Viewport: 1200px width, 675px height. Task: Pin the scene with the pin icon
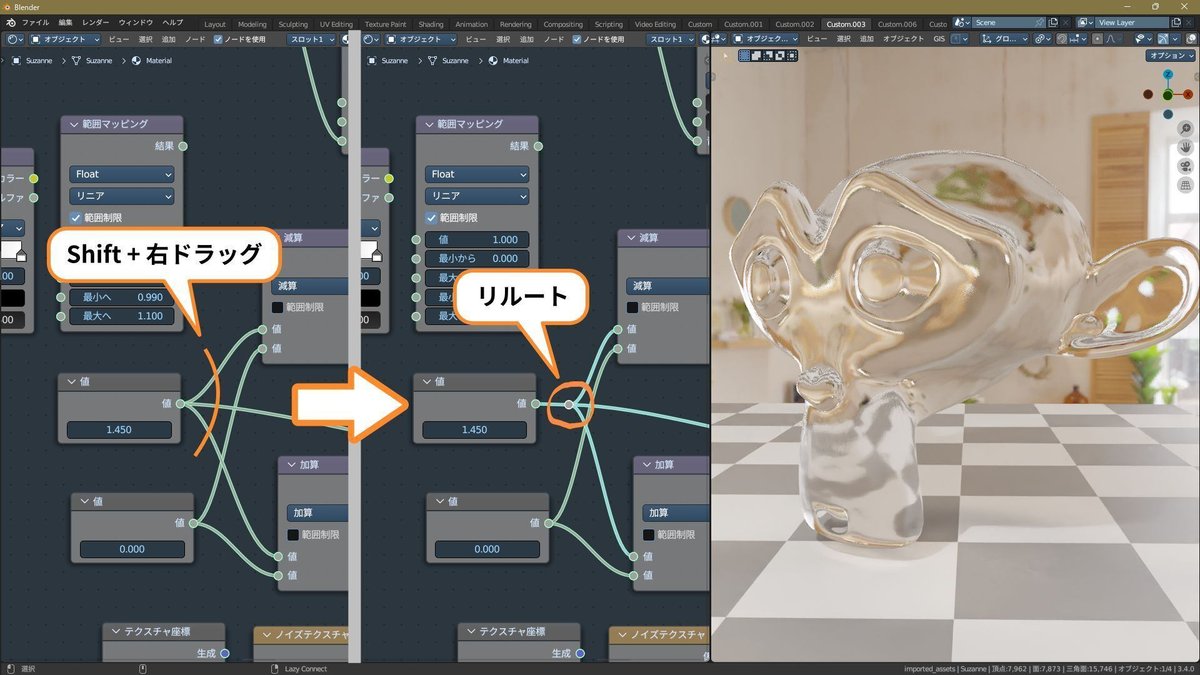(x=1039, y=22)
